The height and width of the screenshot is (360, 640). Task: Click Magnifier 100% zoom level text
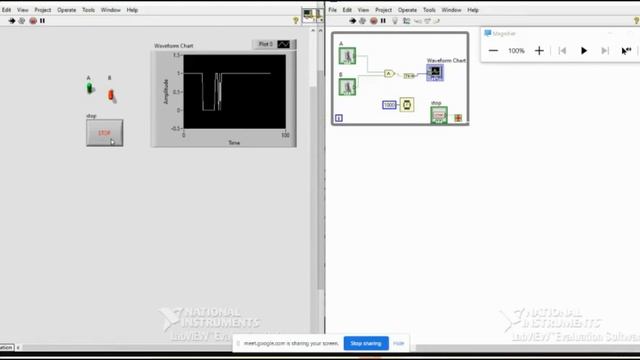pyautogui.click(x=516, y=51)
